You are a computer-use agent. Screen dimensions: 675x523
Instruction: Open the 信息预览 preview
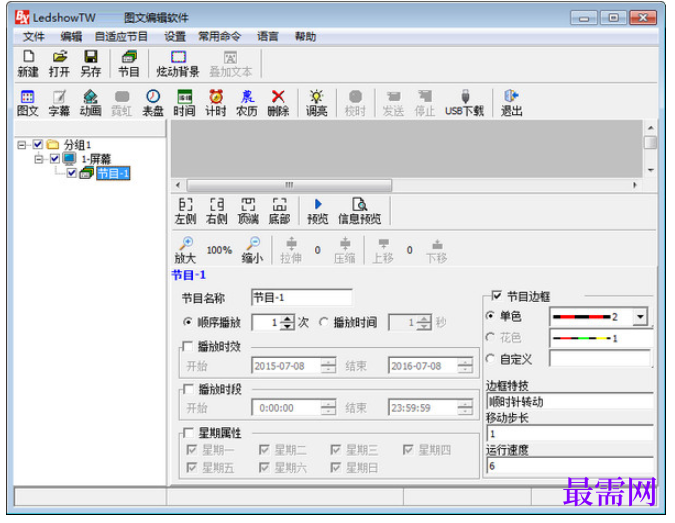click(359, 211)
